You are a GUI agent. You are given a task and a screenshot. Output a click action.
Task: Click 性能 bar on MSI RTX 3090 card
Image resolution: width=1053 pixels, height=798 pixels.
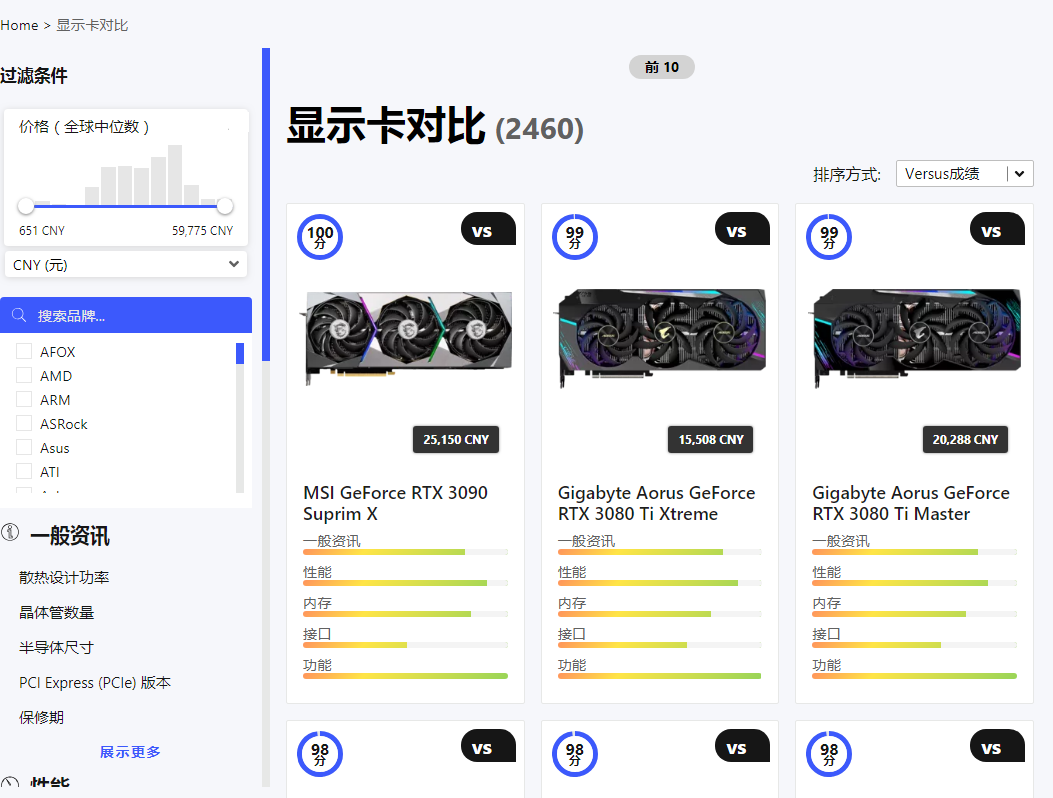click(x=406, y=583)
